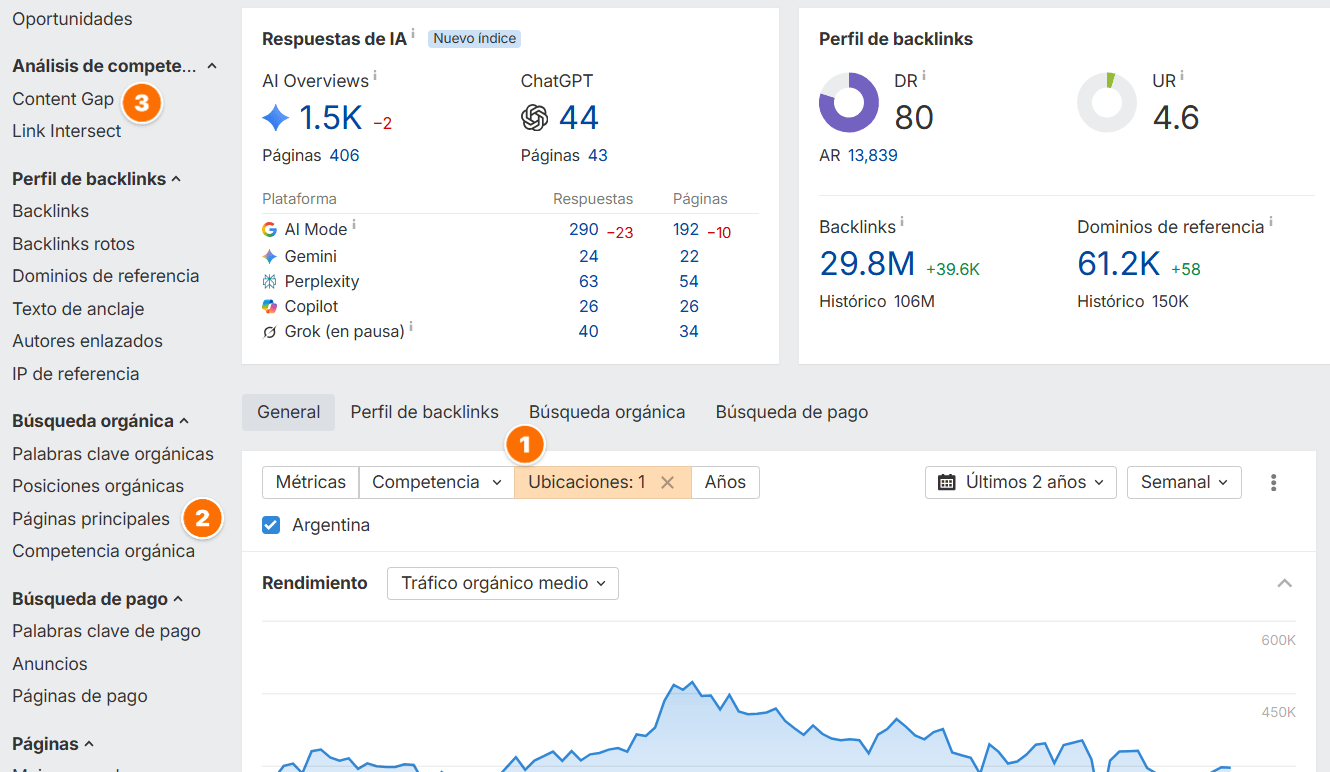
Task: Open the 61.2K referring domains value
Action: click(1118, 264)
